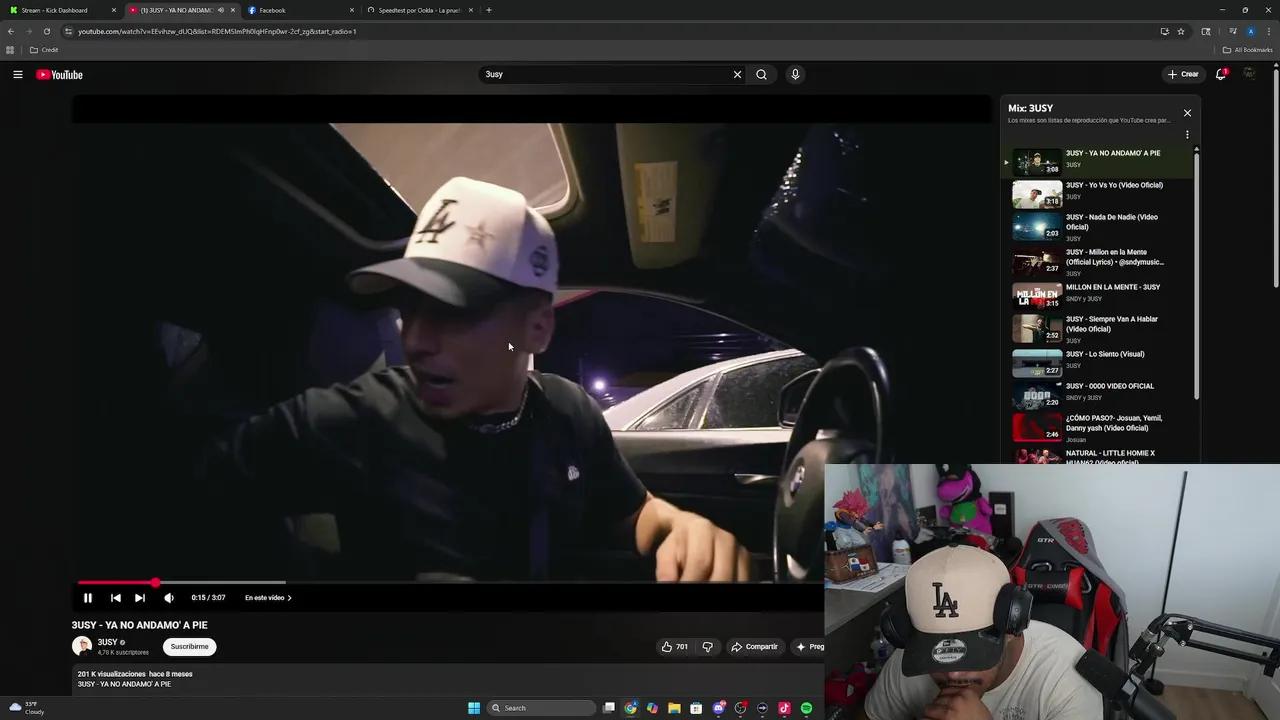Image resolution: width=1280 pixels, height=720 pixels.
Task: Open the 3USY channel page link
Action: [108, 641]
